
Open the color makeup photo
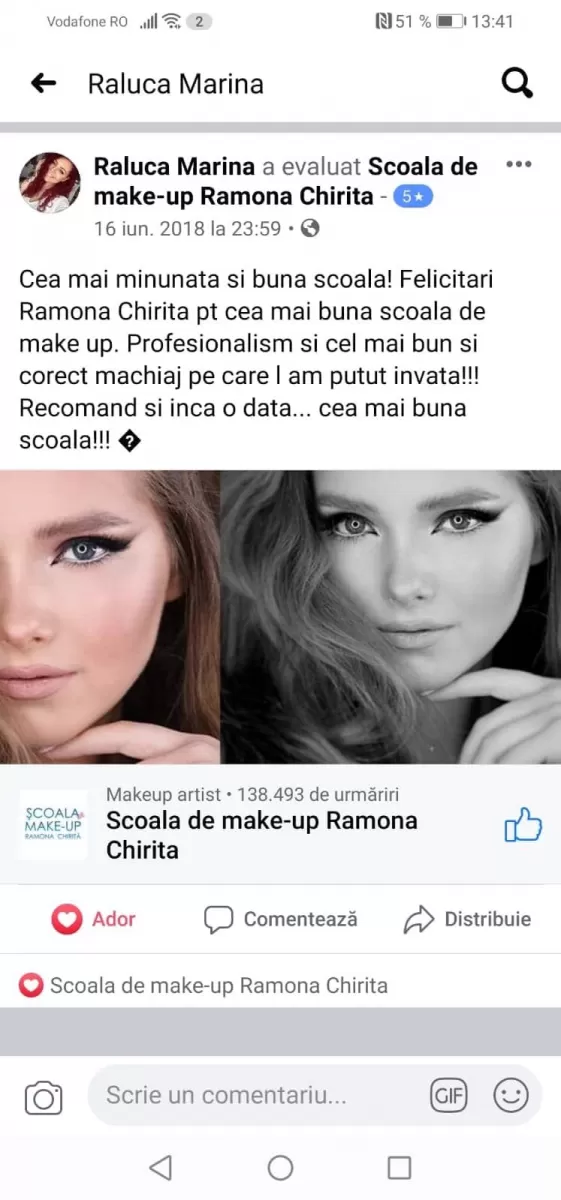click(110, 617)
